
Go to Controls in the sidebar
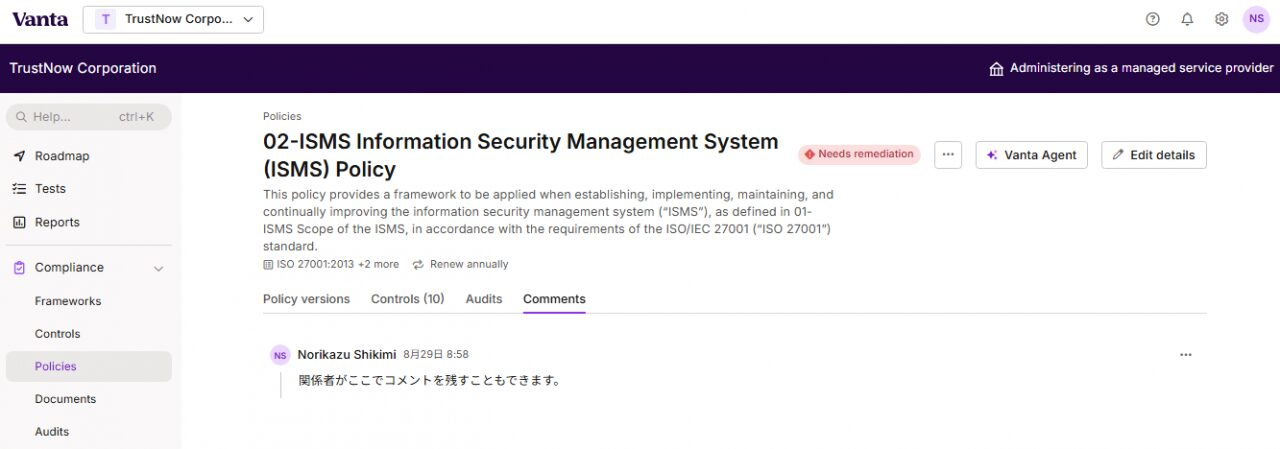[57, 334]
